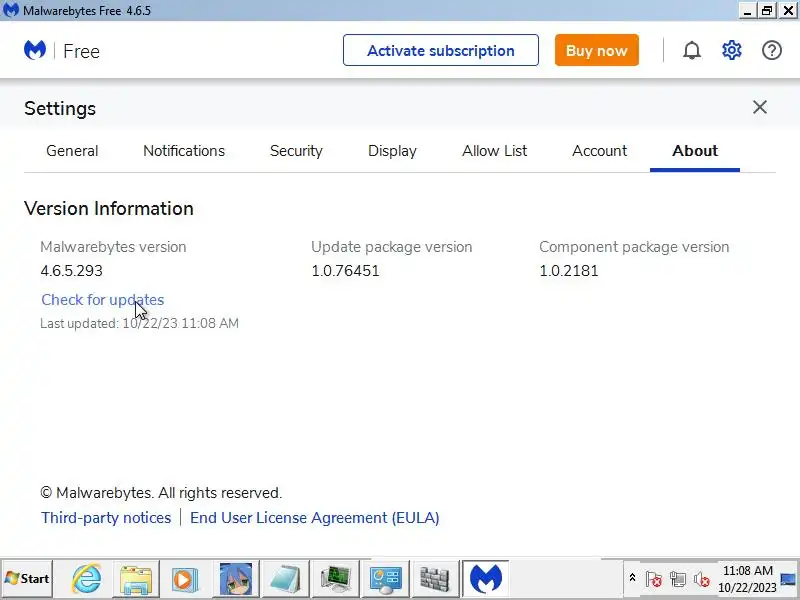Open the control panel taskbar icon
The image size is (800, 600).
(385, 579)
